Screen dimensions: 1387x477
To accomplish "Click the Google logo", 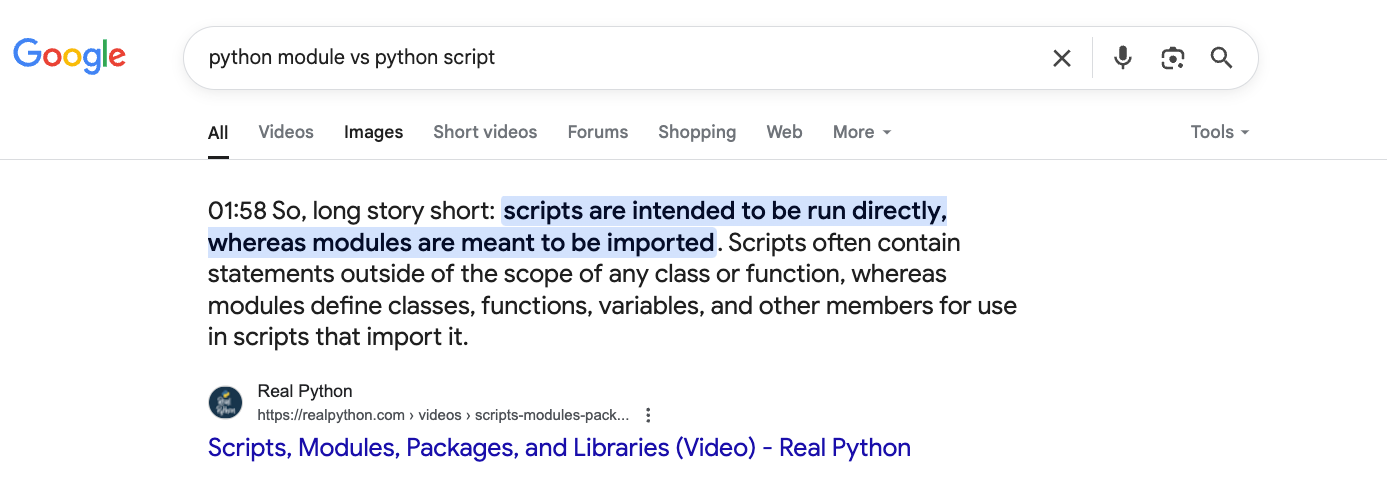I will click(x=69, y=56).
